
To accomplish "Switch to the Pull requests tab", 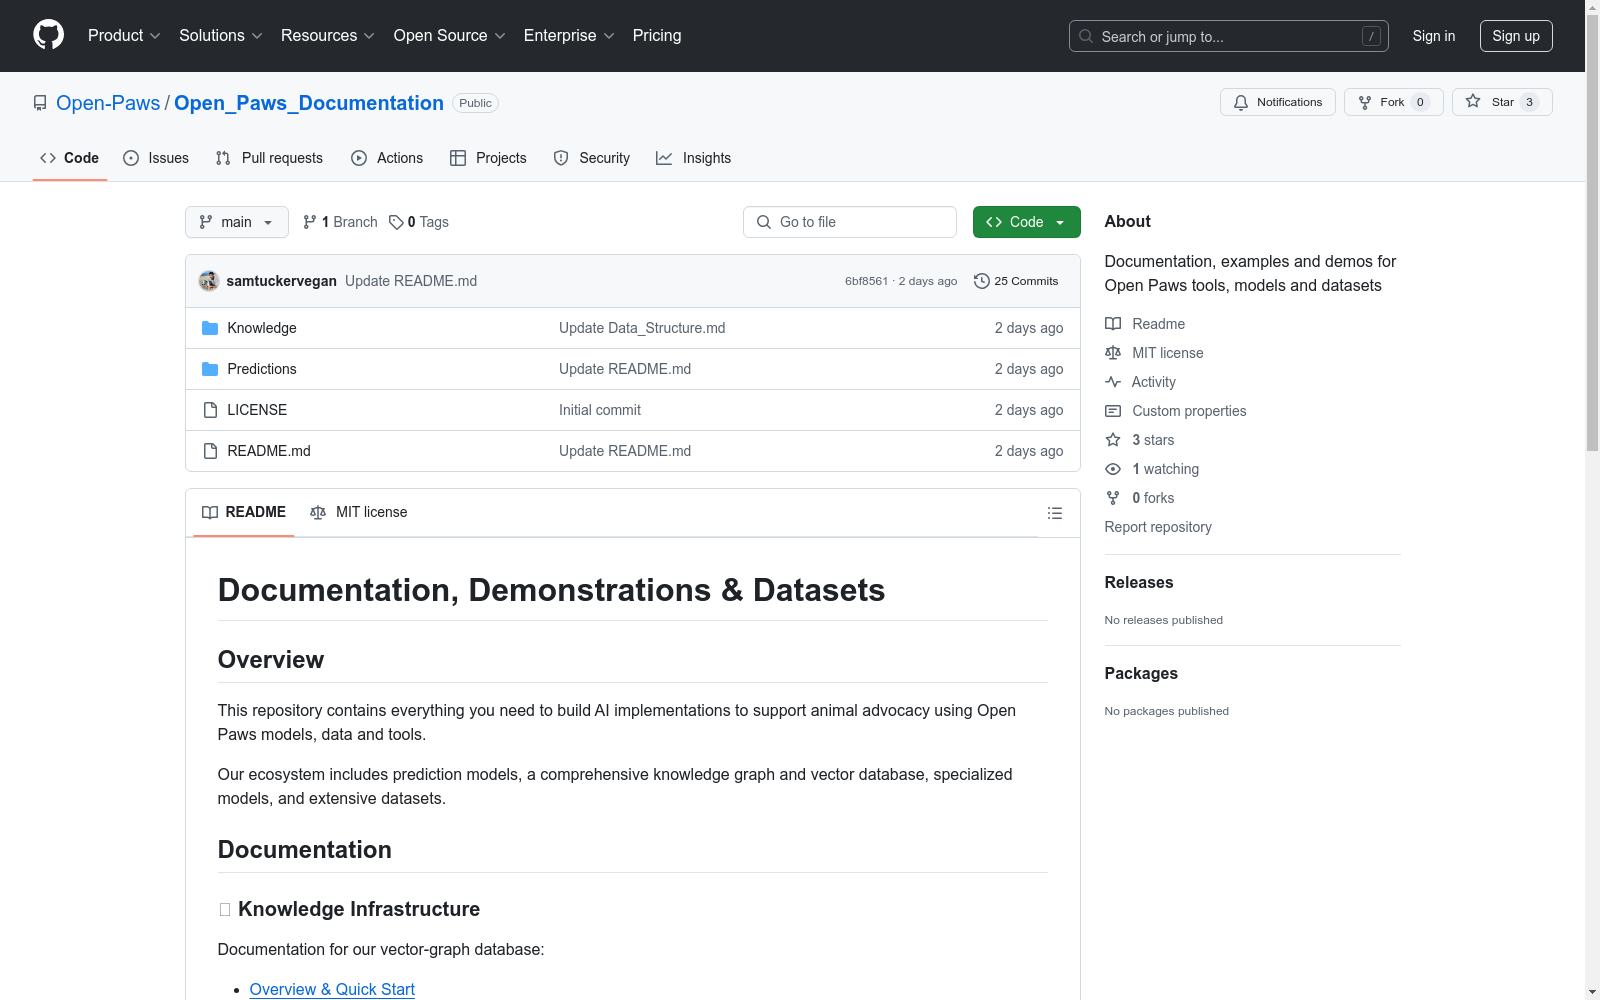I will point(269,158).
